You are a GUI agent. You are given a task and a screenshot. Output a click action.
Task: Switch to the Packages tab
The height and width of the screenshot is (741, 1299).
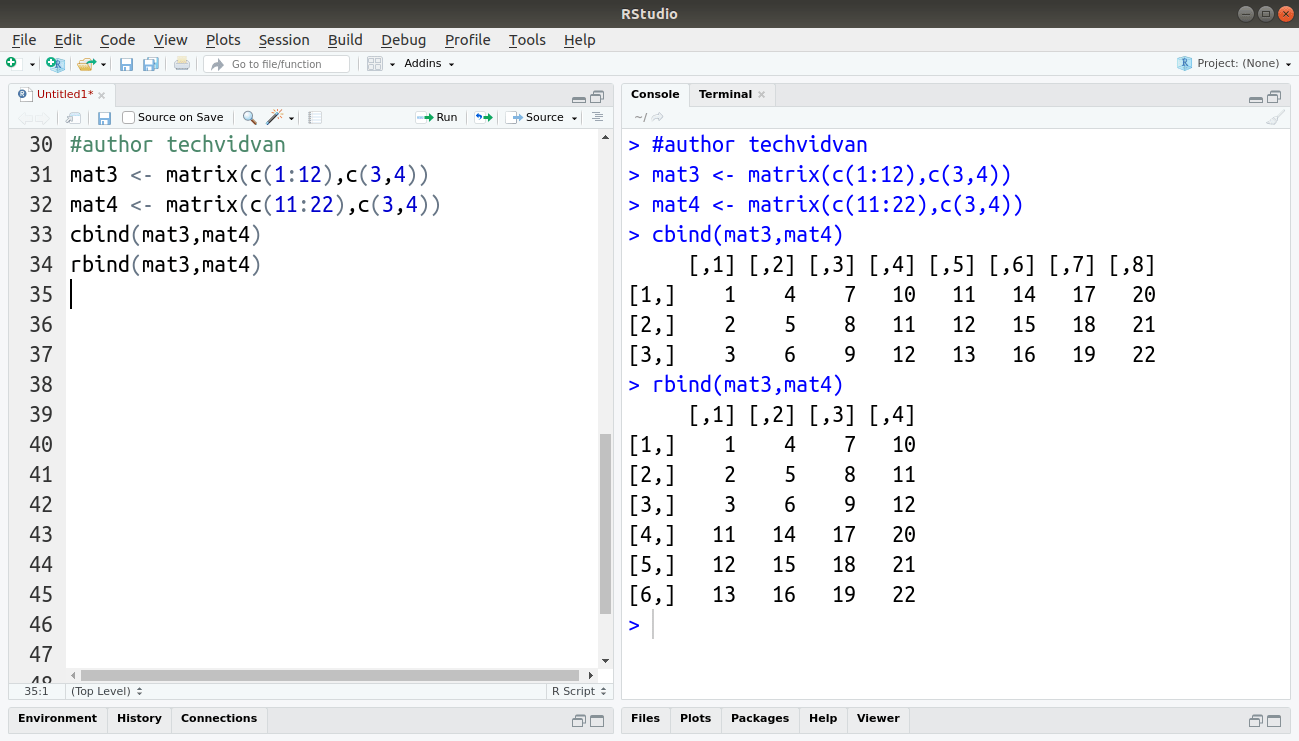point(759,718)
